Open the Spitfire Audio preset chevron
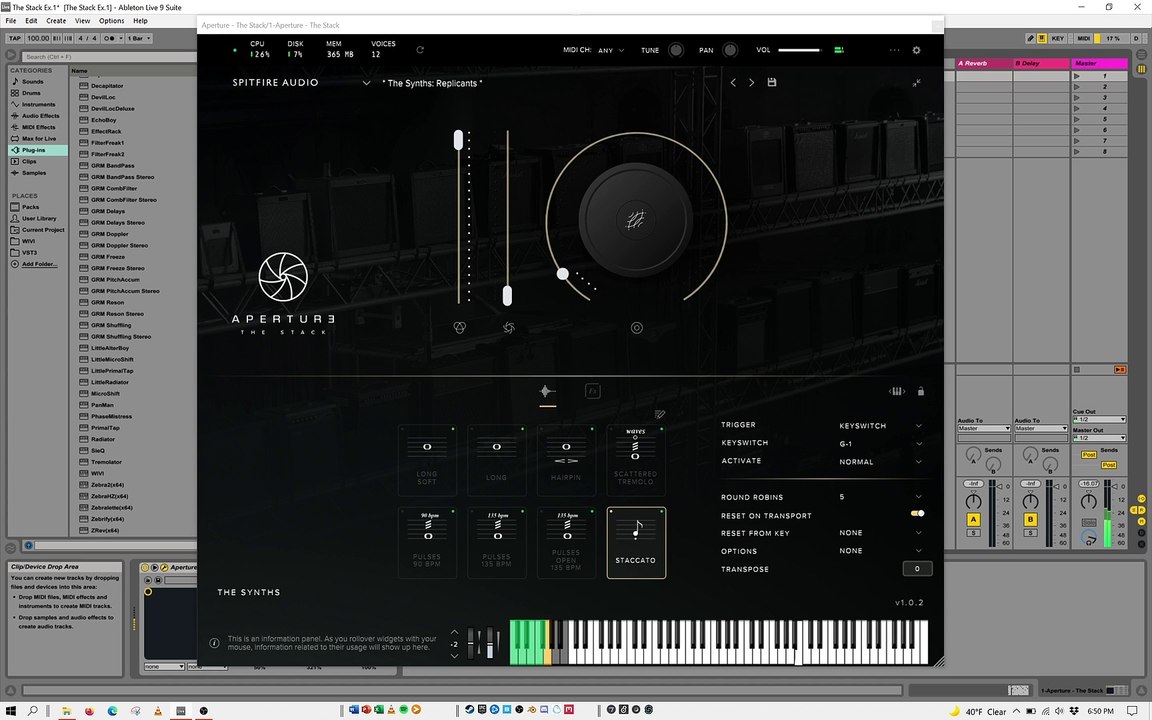This screenshot has width=1152, height=720. [x=366, y=83]
